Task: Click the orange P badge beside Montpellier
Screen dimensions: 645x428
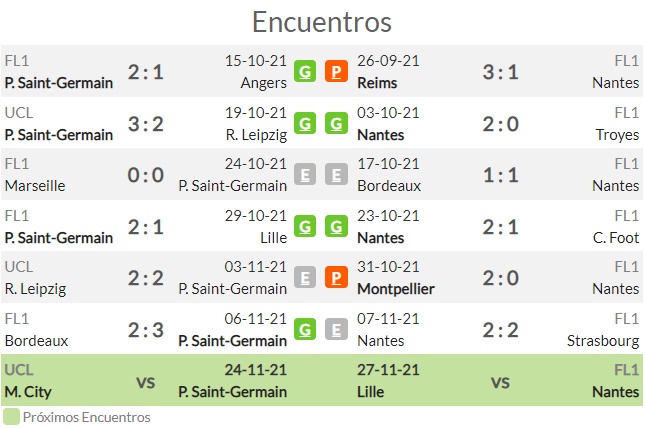Action: click(336, 278)
